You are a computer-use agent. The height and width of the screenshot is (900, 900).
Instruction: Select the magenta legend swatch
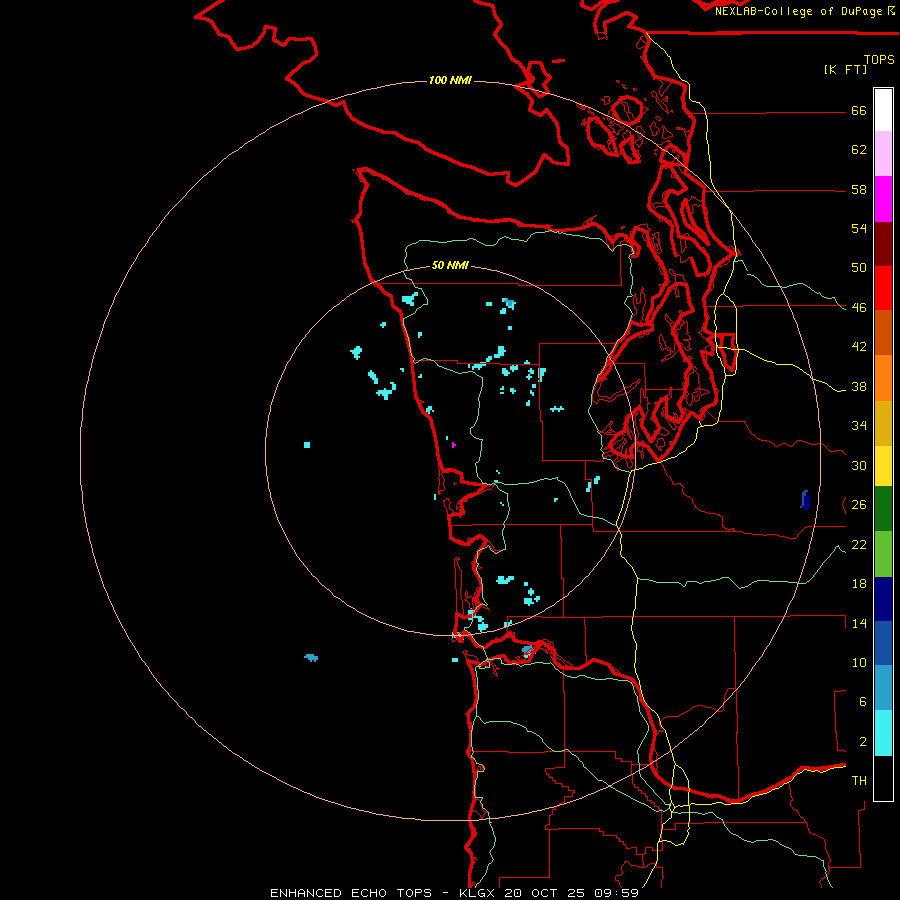(883, 199)
